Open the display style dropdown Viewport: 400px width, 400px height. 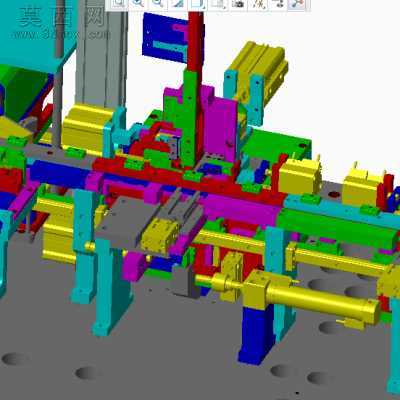[x=198, y=3]
